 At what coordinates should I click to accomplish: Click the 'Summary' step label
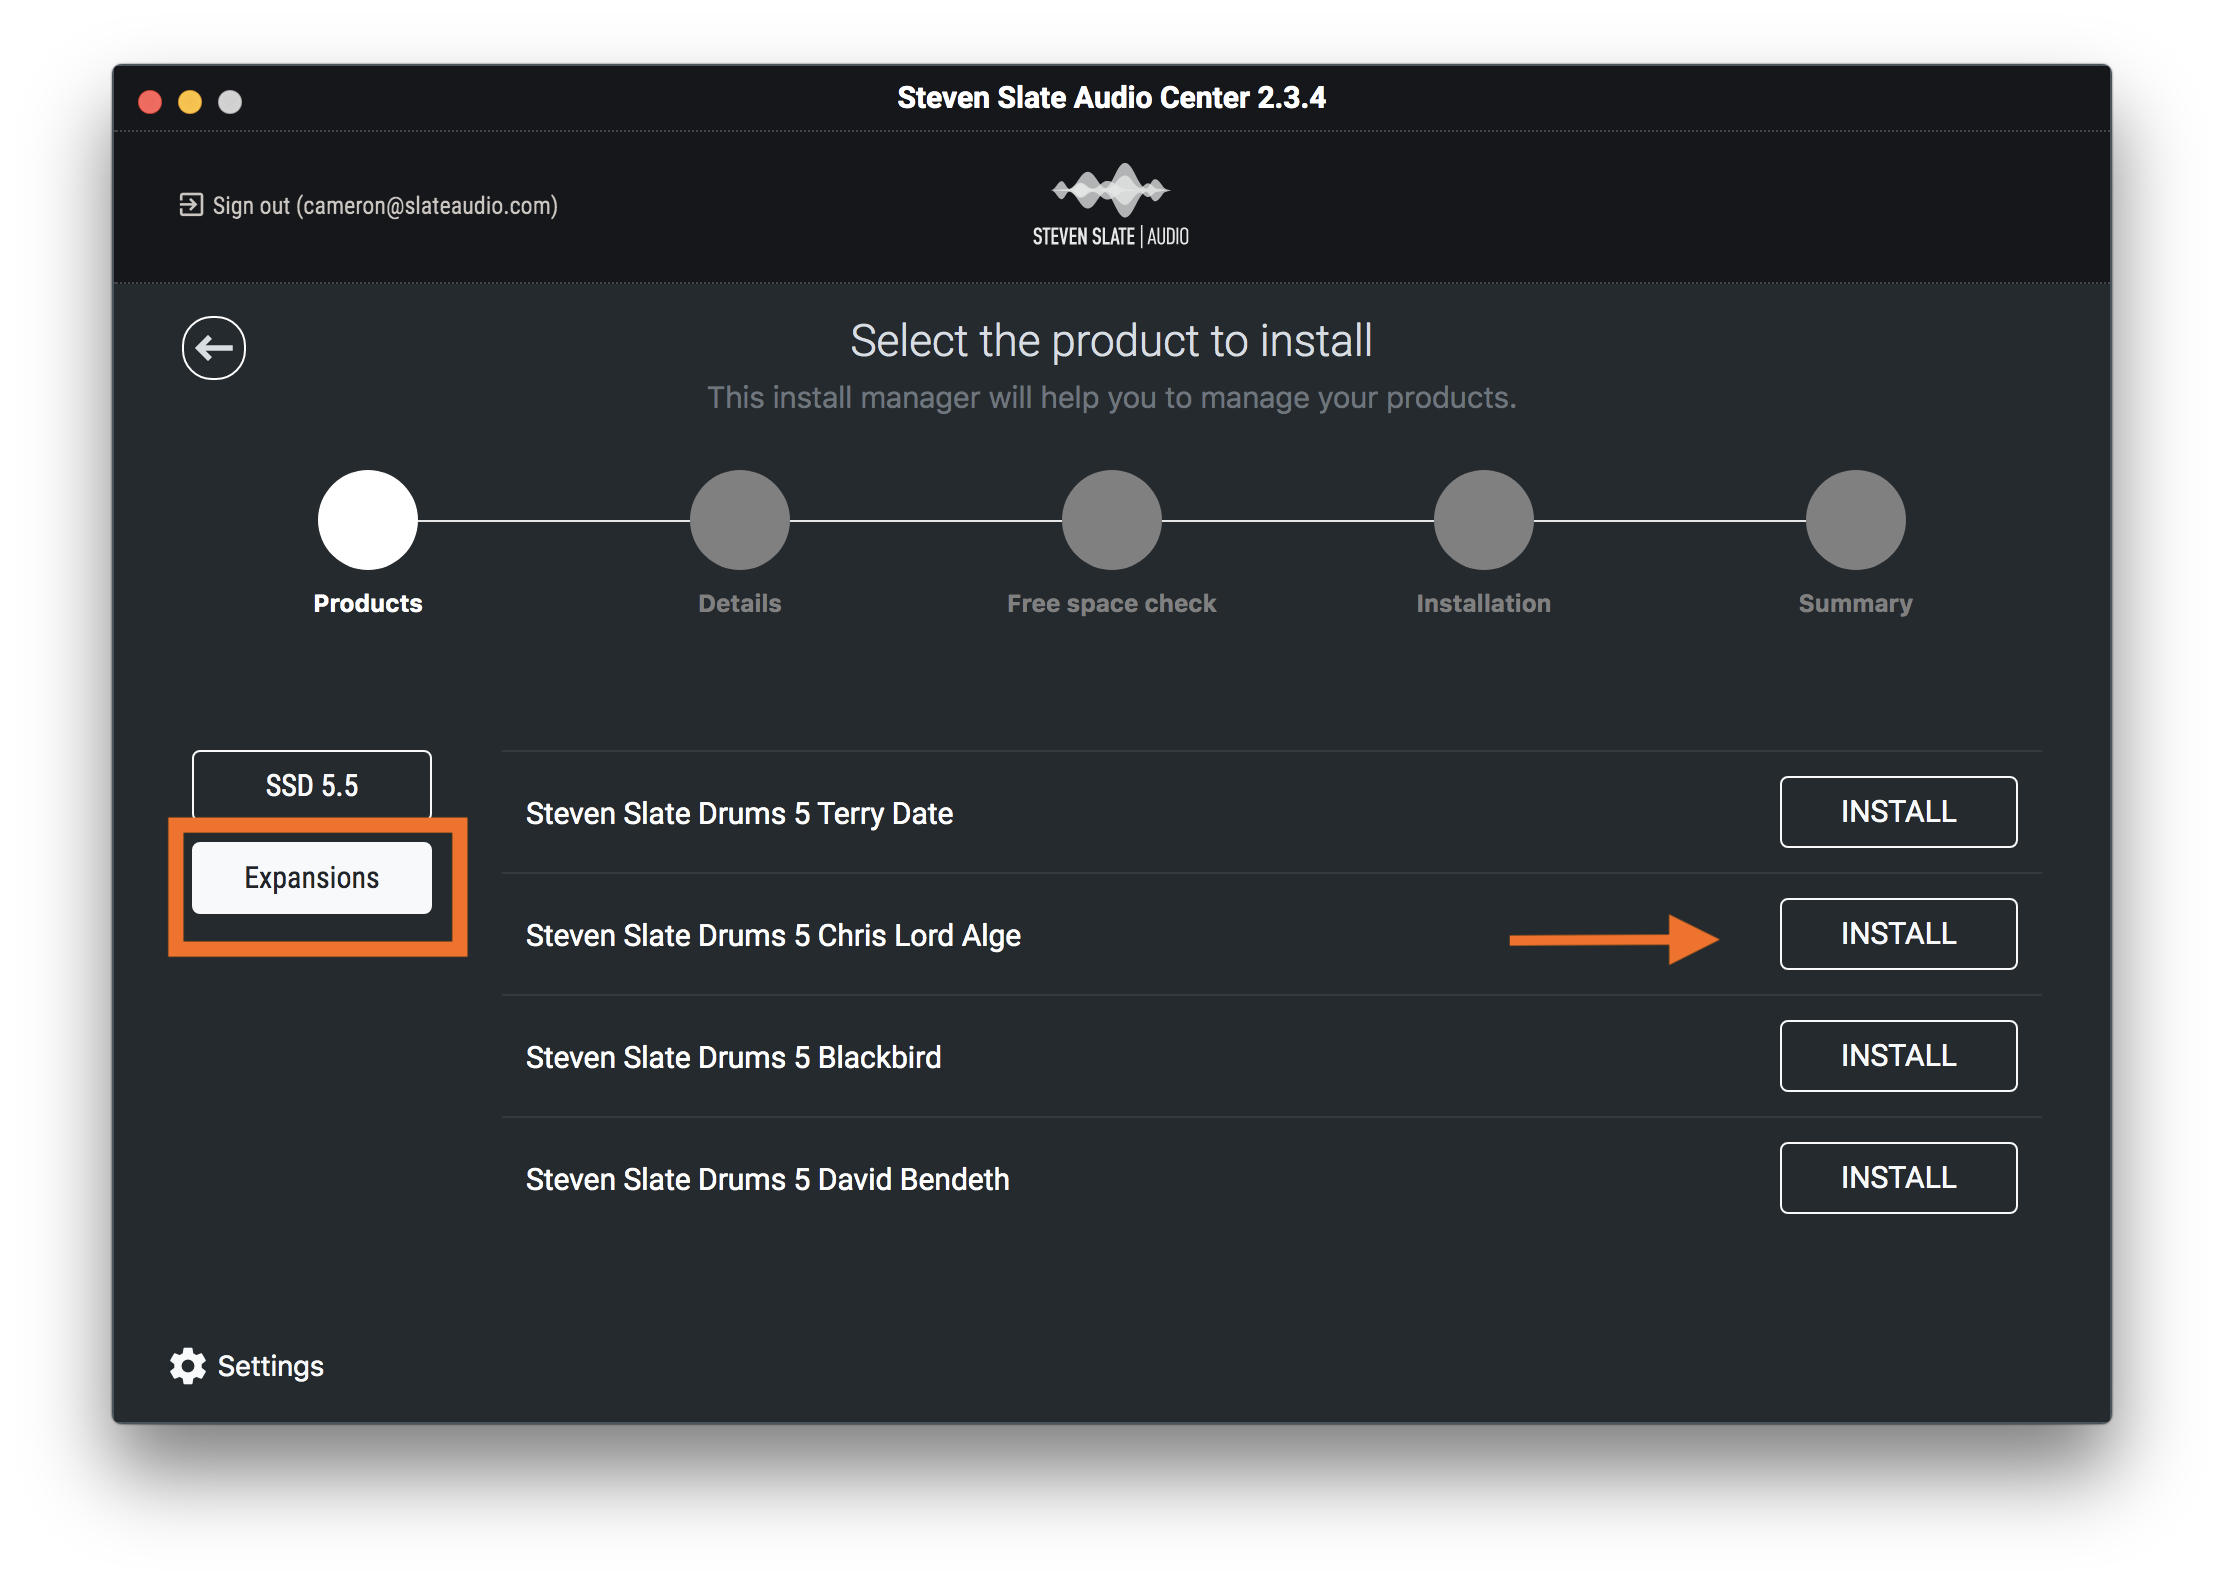1856,603
